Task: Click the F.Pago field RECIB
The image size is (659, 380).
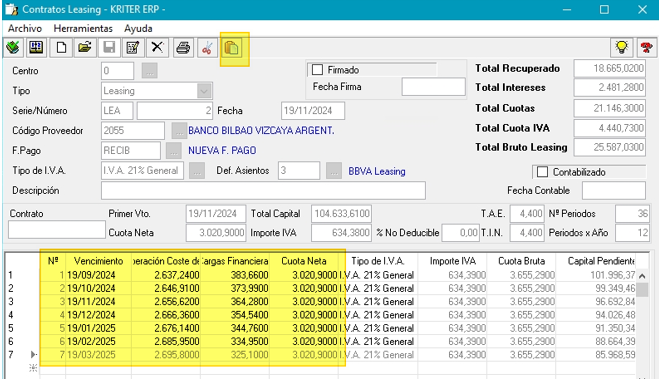Action: point(131,150)
